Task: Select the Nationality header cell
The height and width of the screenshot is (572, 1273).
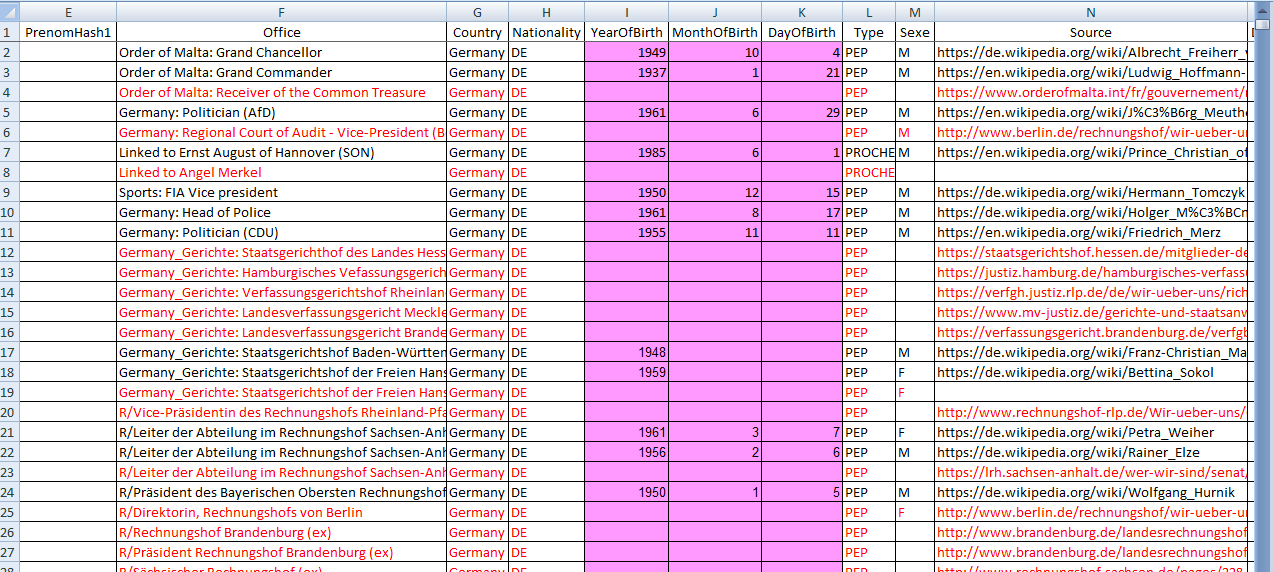Action: pyautogui.click(x=546, y=32)
